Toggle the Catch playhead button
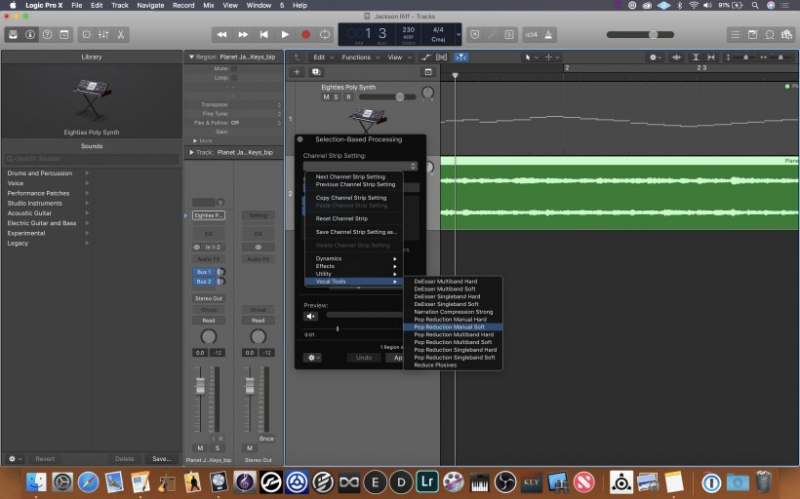This screenshot has width=800, height=499. click(461, 57)
